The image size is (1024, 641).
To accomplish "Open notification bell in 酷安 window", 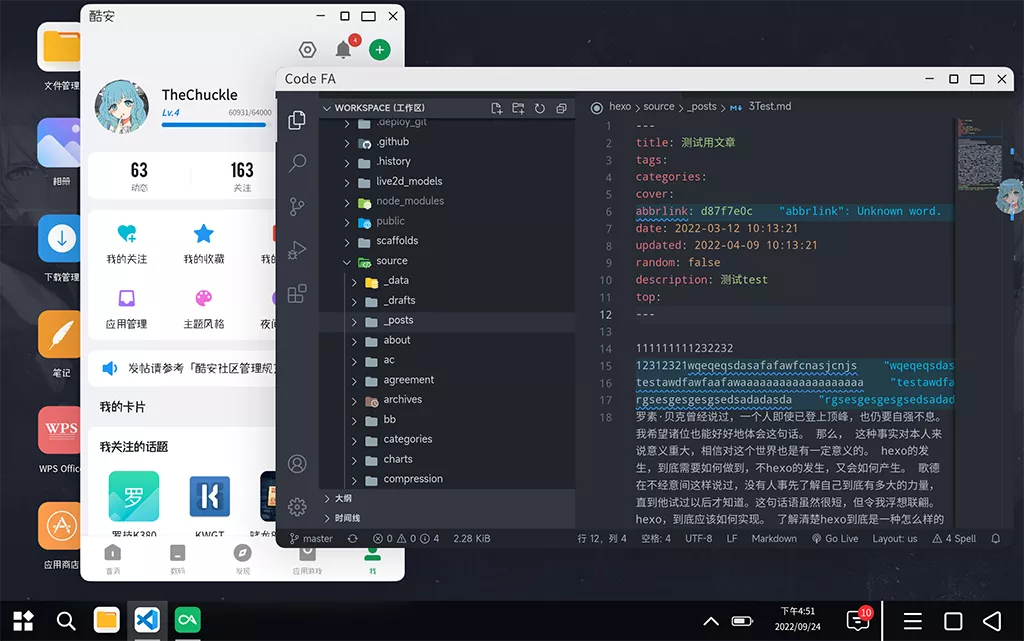I will (x=344, y=50).
